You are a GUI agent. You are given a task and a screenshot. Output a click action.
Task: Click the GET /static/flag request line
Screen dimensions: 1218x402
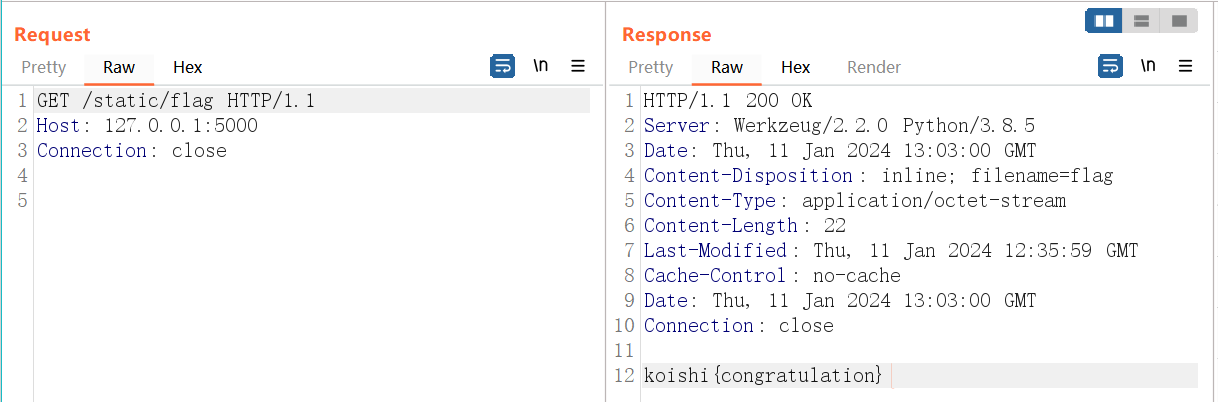coord(176,101)
